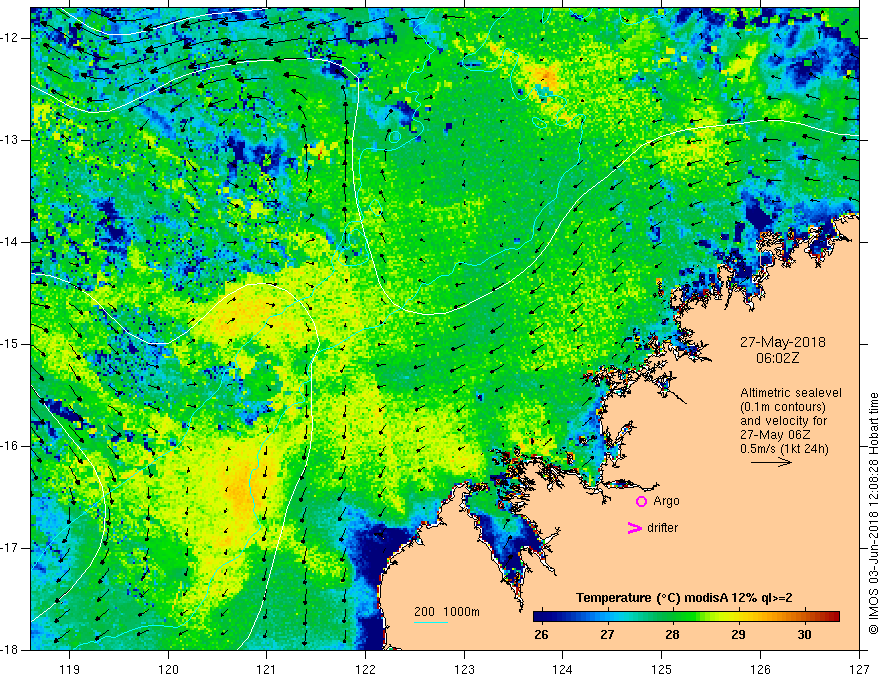
Task: Click the latitude label -15
Action: coord(11,344)
